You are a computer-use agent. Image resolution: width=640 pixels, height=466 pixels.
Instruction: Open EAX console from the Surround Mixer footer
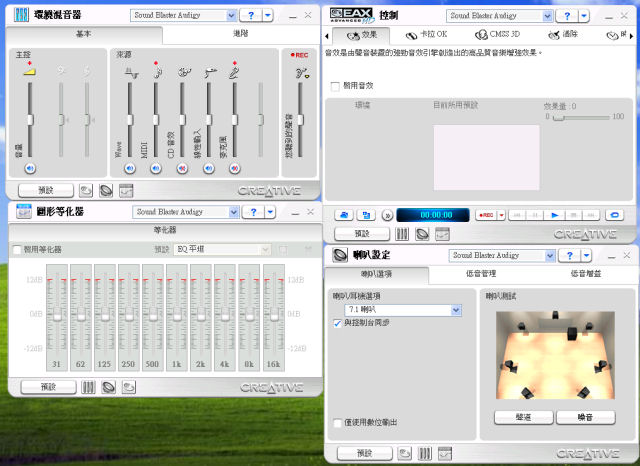(86, 191)
